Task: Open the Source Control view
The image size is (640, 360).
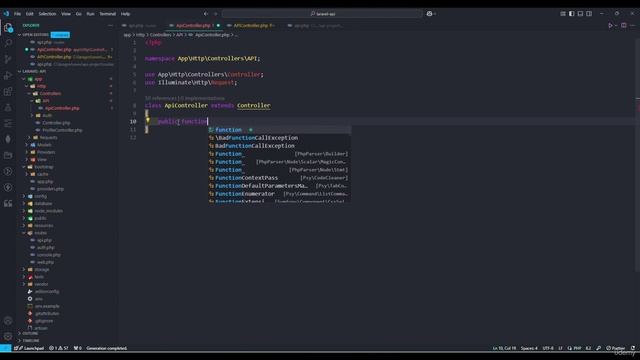Action: coord(8,59)
